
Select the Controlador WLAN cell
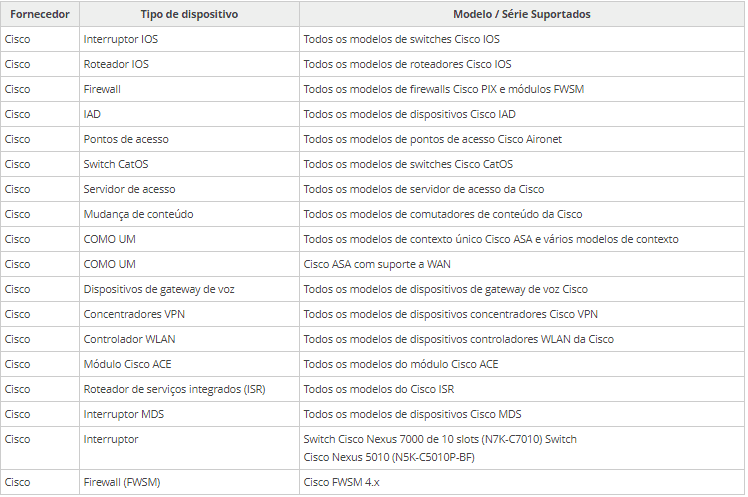[x=126, y=340]
